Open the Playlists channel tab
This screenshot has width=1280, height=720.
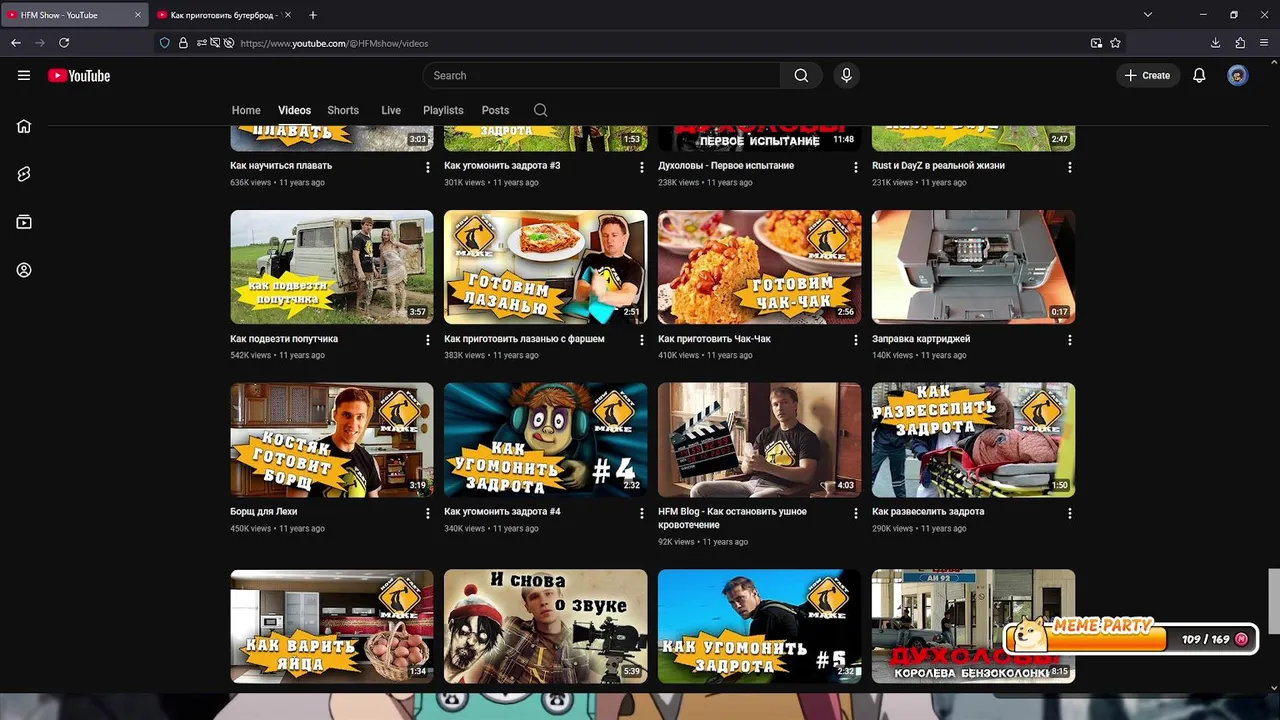click(443, 110)
